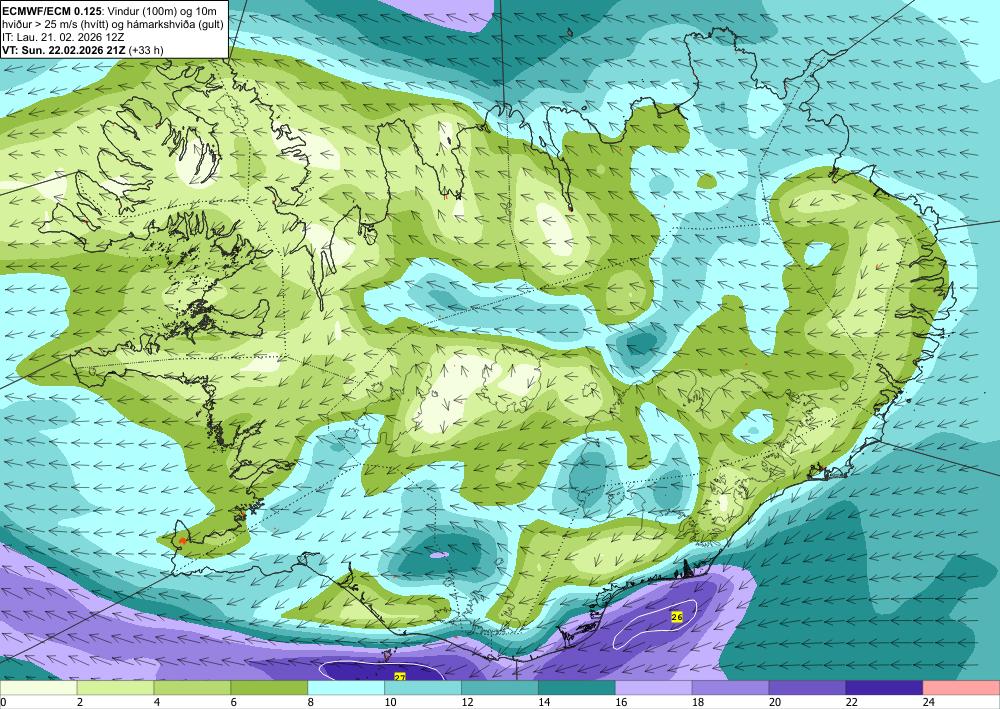
Task: Click the 'hviður > 25 m/s (hvítt)' text
Action: pos(54,24)
